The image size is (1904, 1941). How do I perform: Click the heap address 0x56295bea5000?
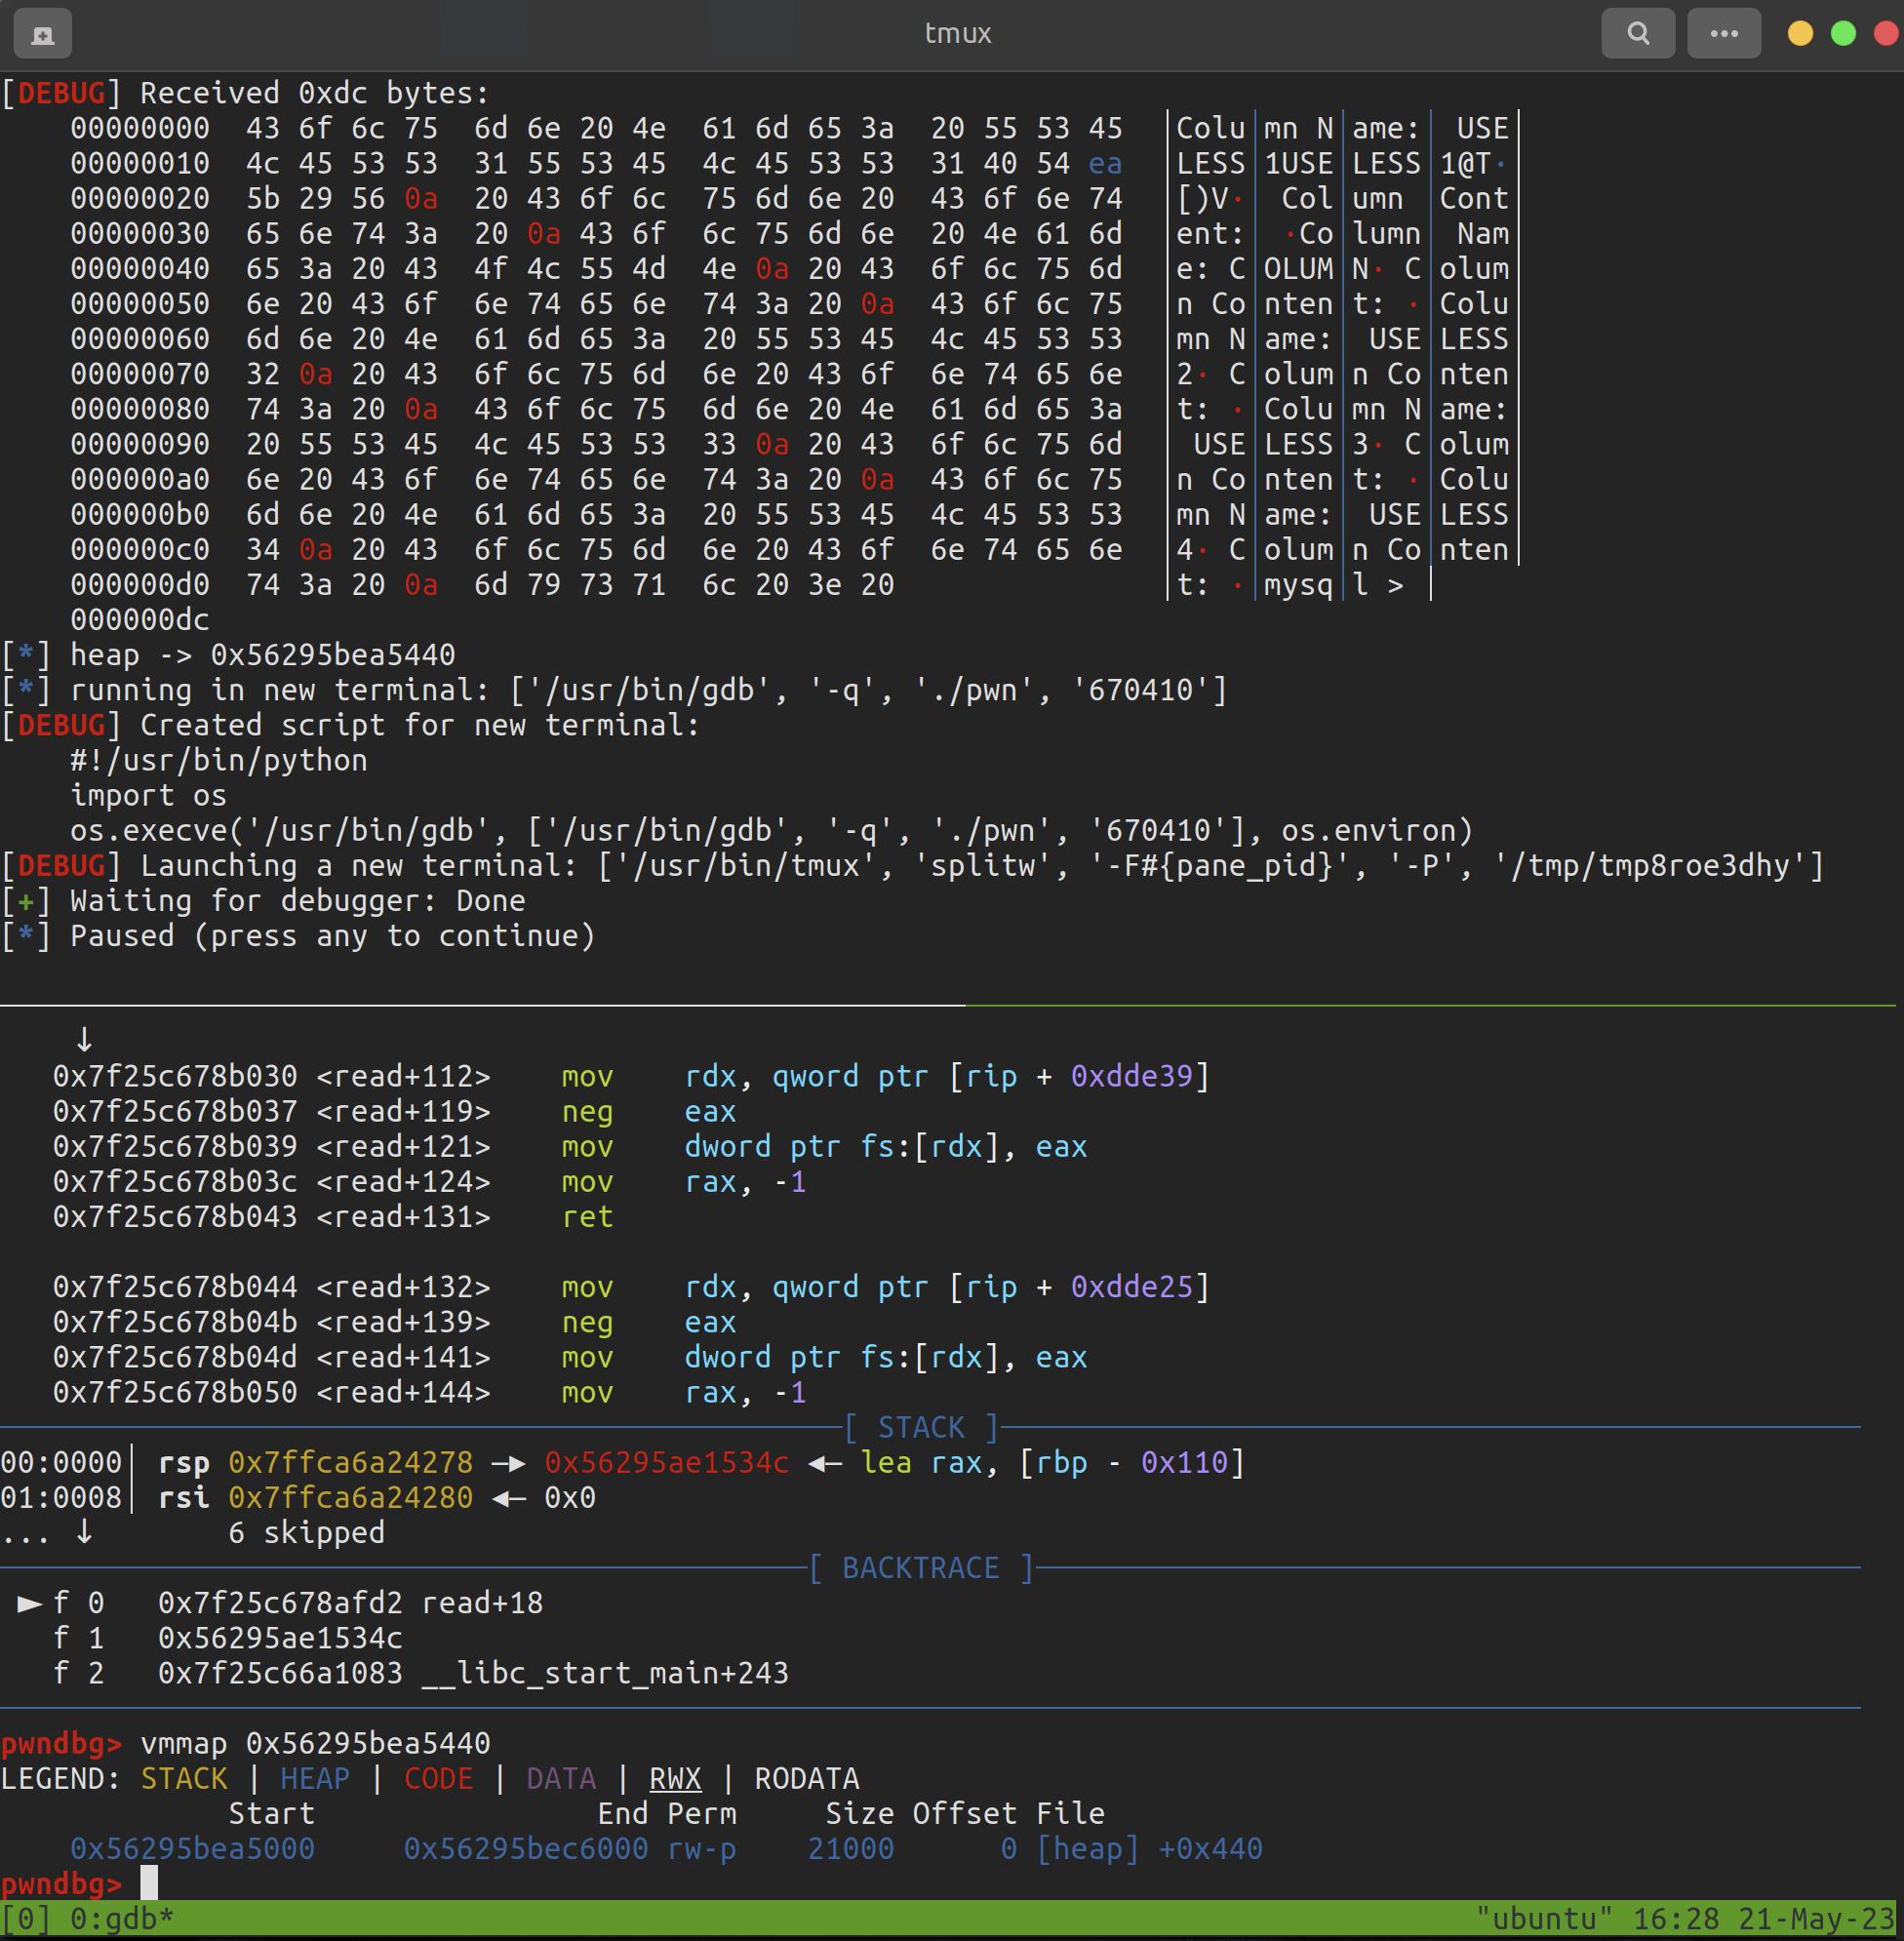click(192, 1849)
